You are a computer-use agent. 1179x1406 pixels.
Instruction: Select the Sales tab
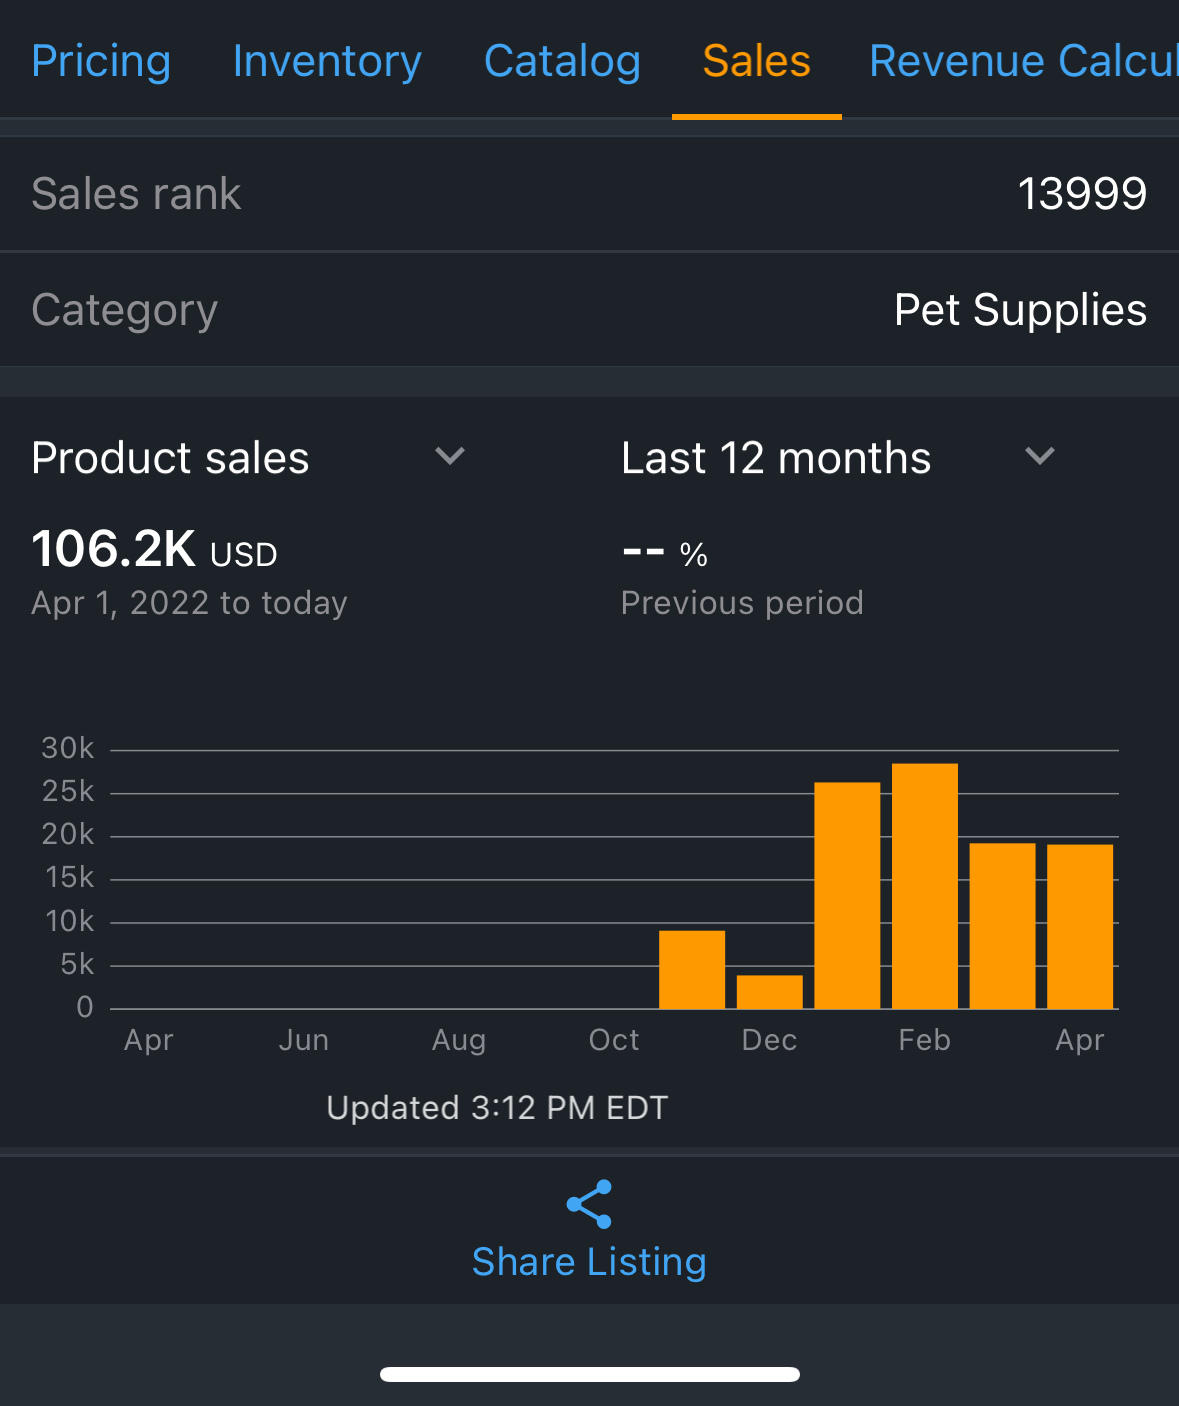pos(756,61)
